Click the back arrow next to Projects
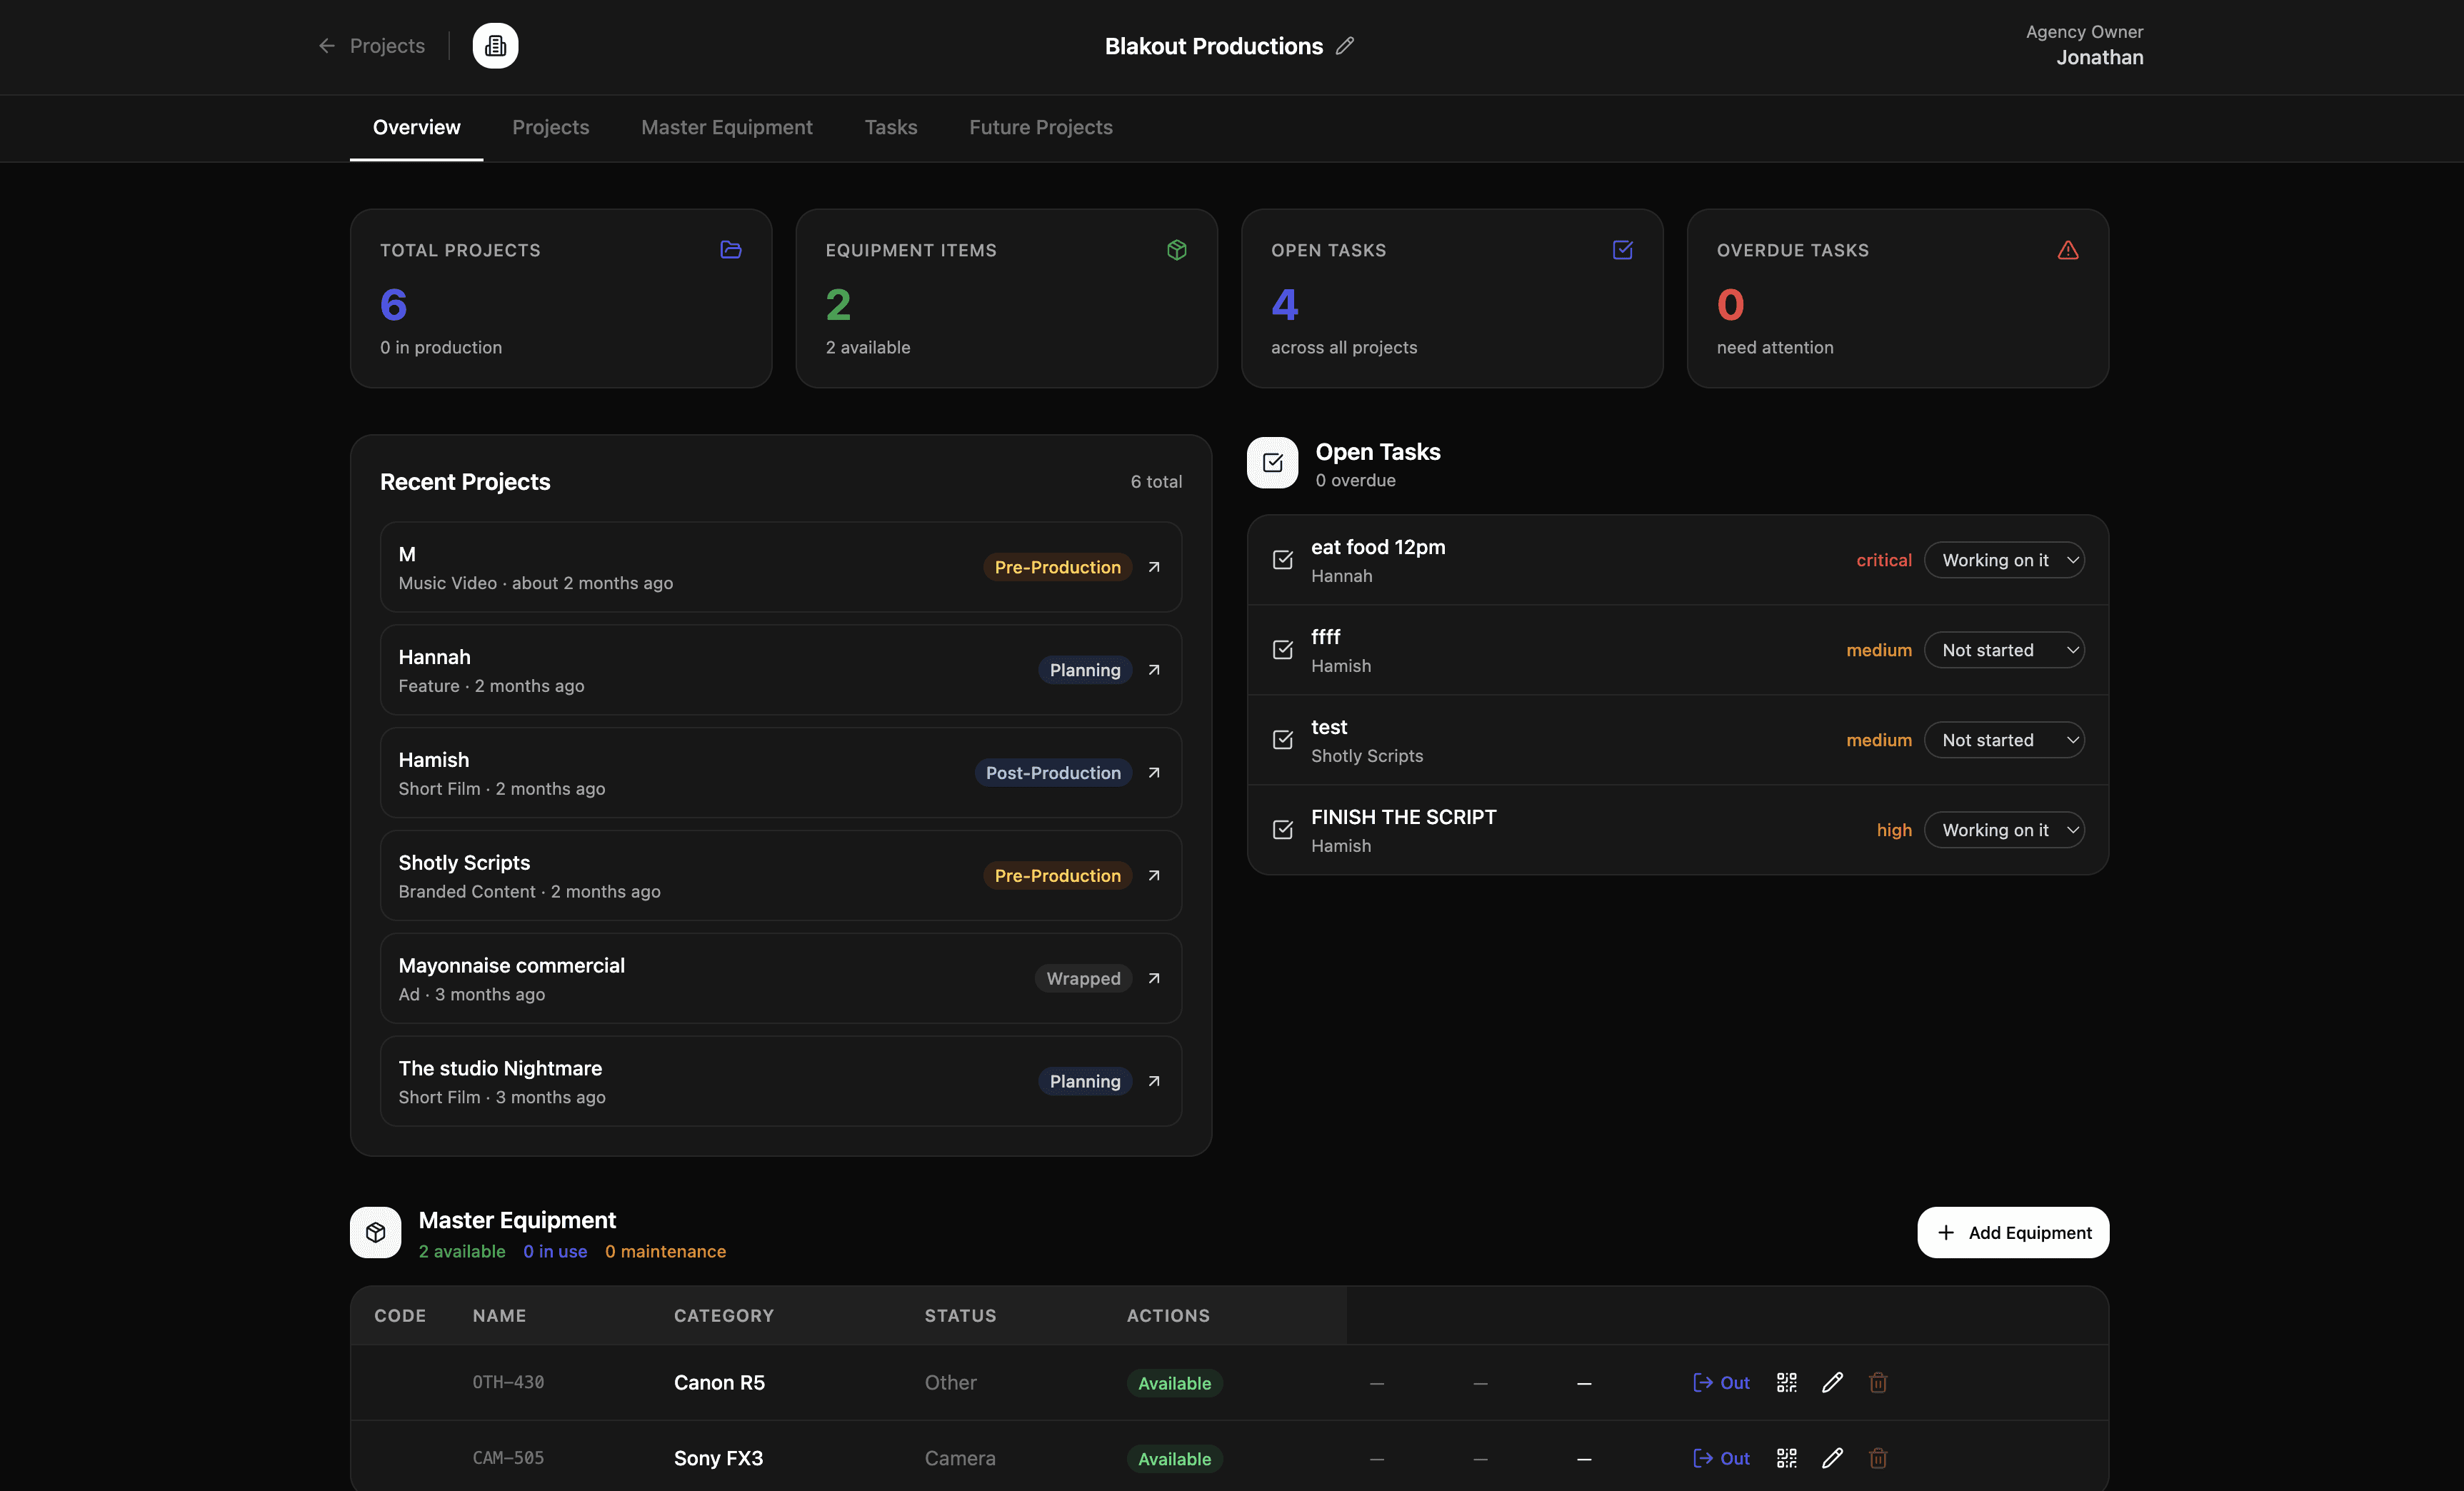 [326, 46]
